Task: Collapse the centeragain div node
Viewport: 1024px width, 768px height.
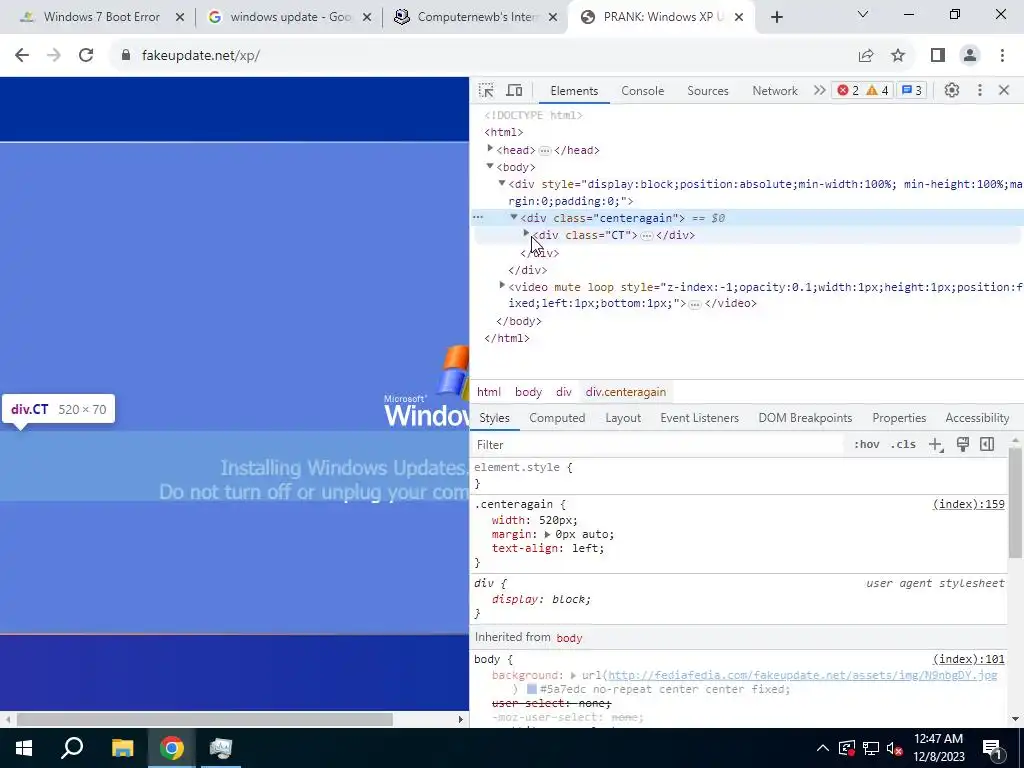Action: coord(514,217)
